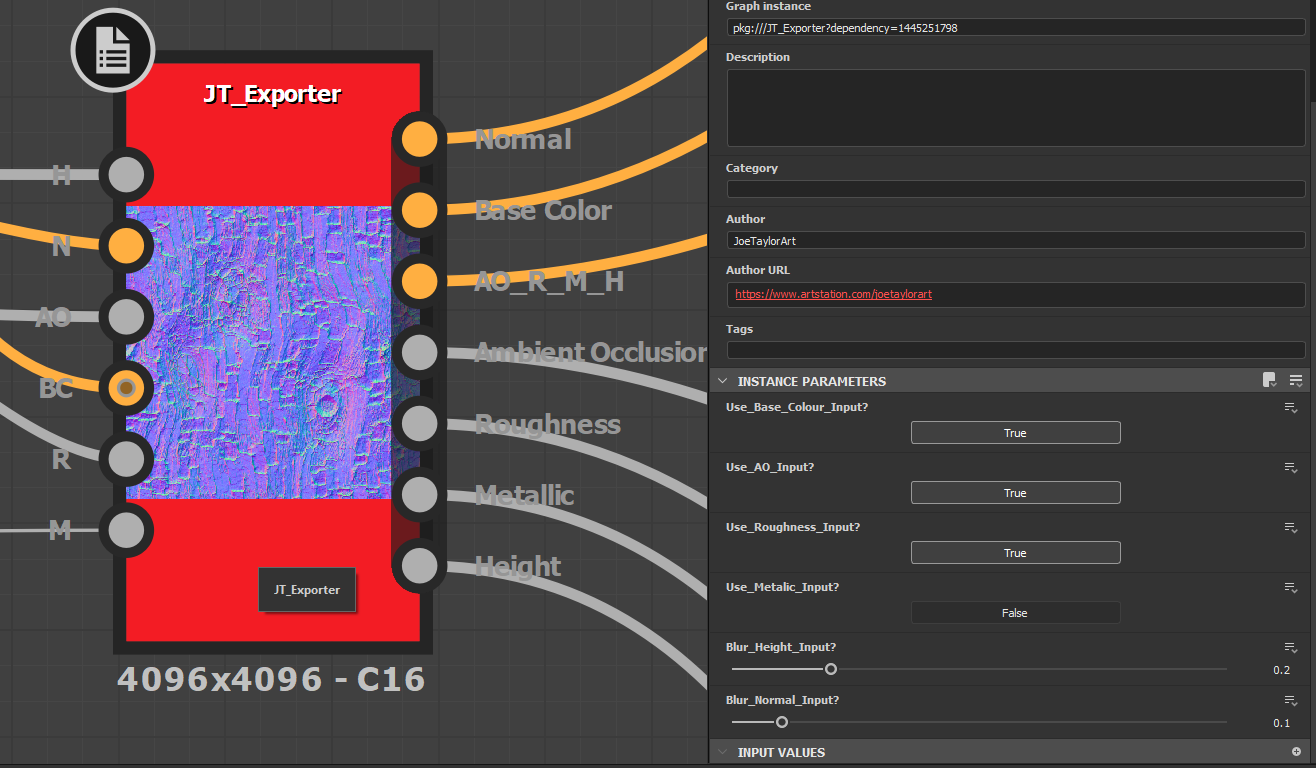Click the BC input connector
1316x768 pixels.
[126, 387]
